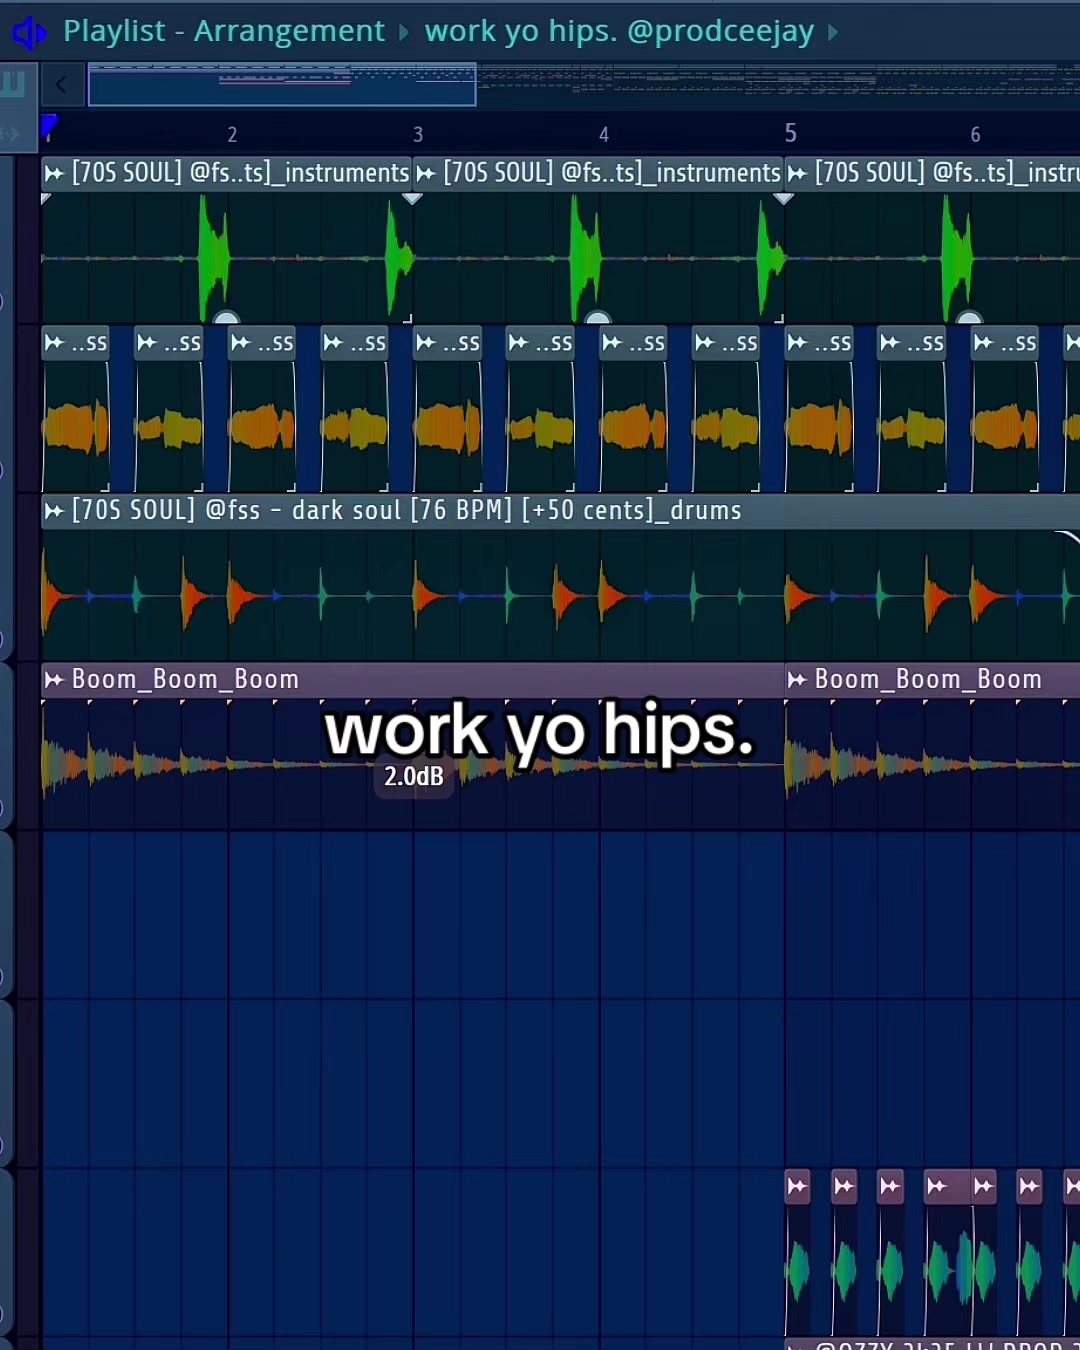
Task: Select the Boom_Boom_Boom clip title at bar 5
Action: [x=928, y=680]
